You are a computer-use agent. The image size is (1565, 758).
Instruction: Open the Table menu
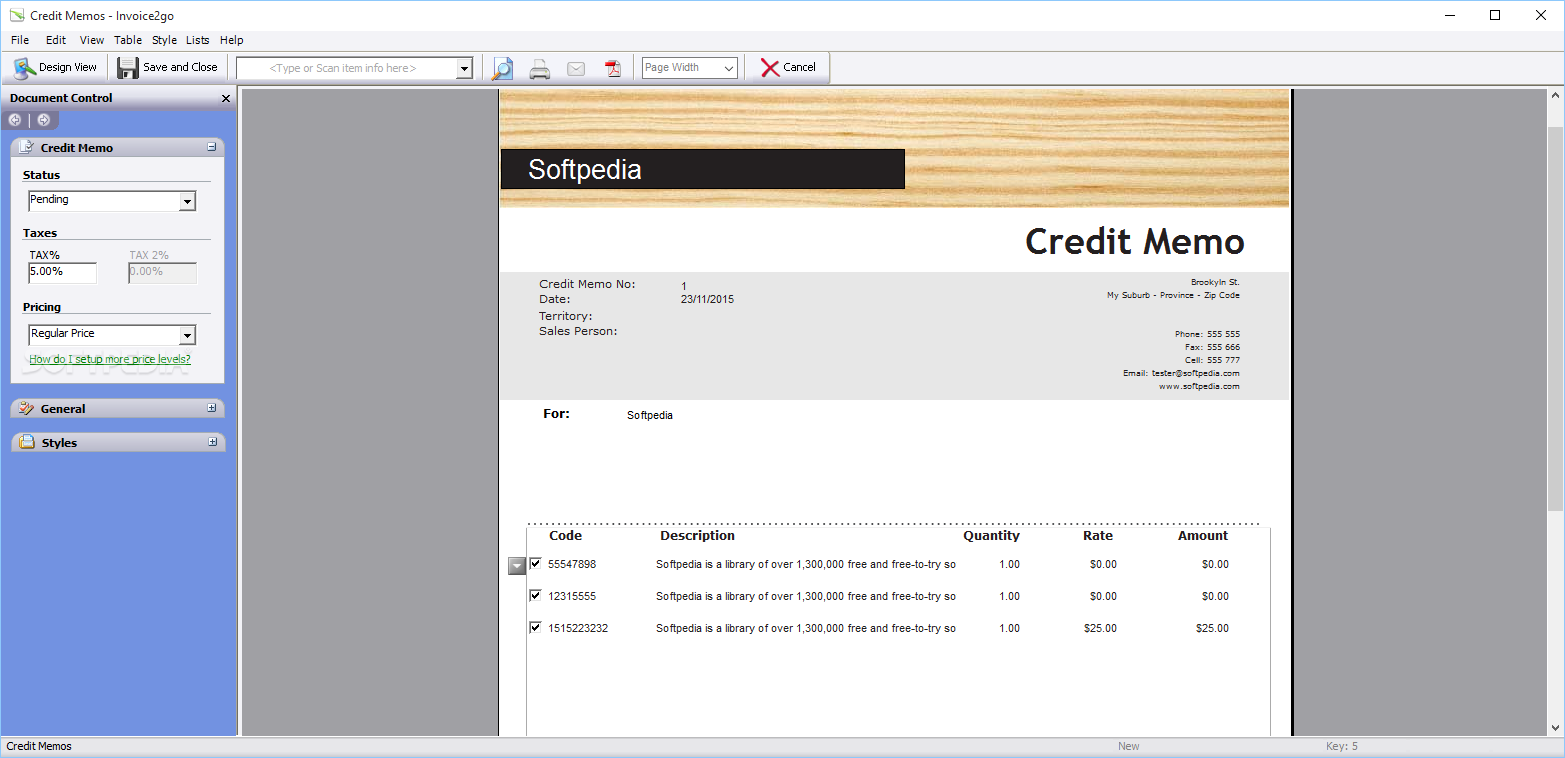coord(128,40)
